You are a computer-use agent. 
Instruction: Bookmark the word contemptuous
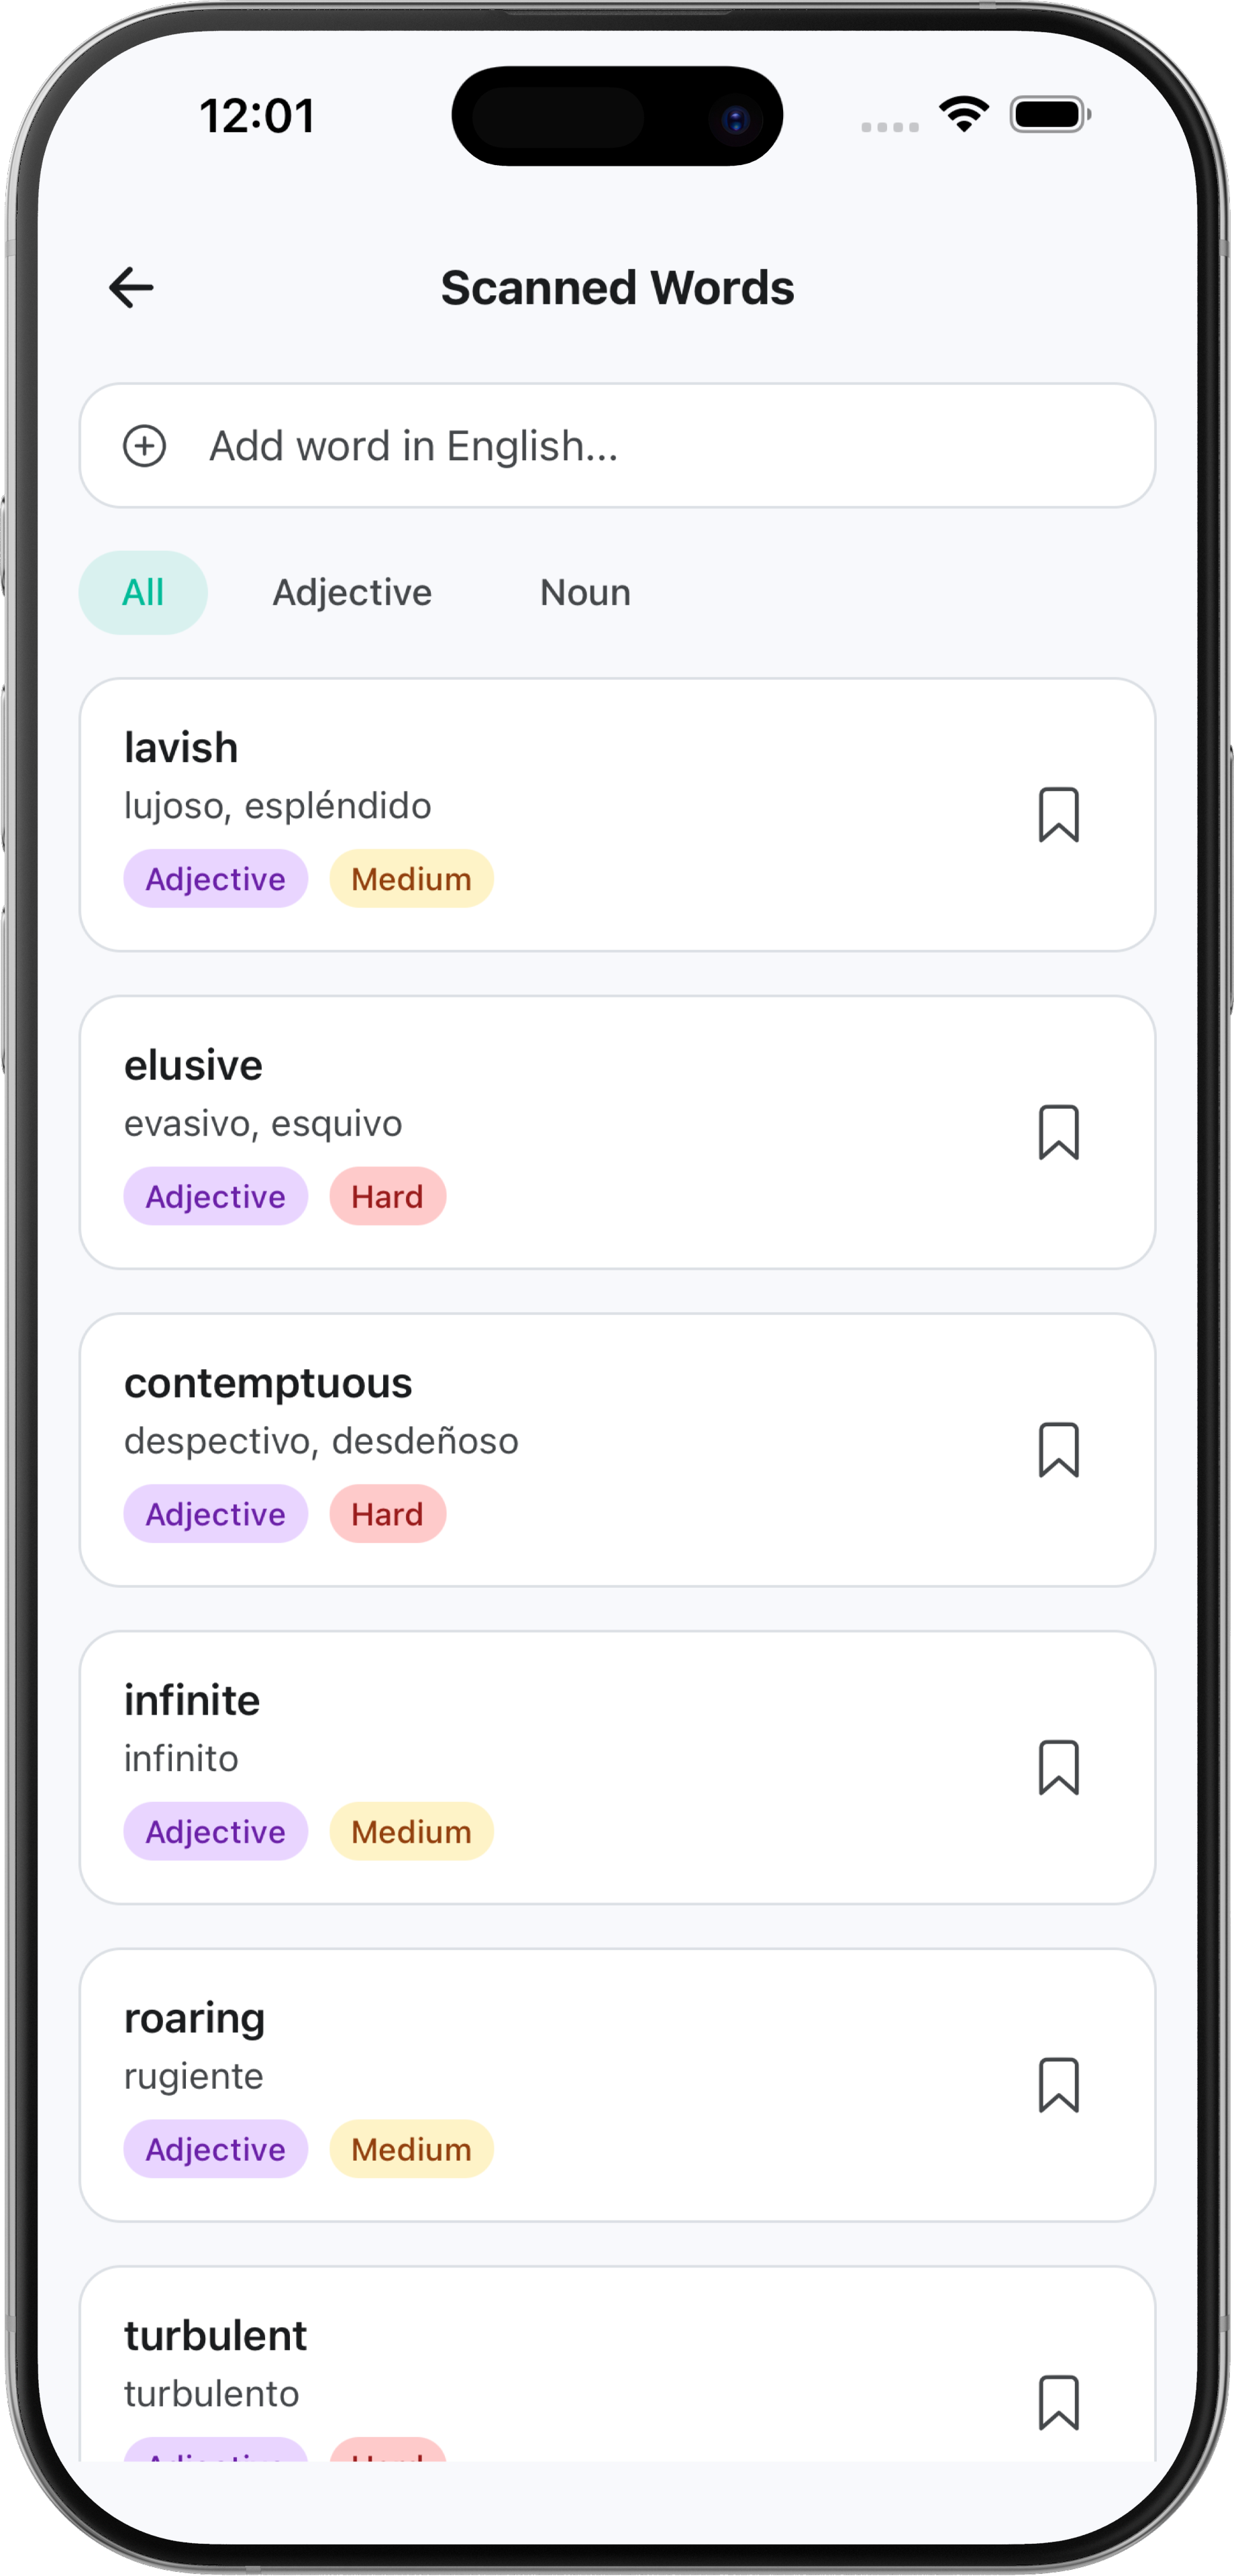click(x=1059, y=1451)
